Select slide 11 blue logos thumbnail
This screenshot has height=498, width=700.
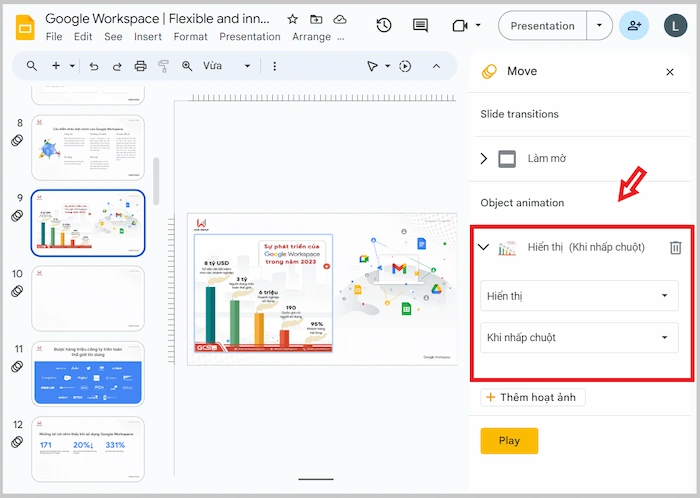(88, 374)
